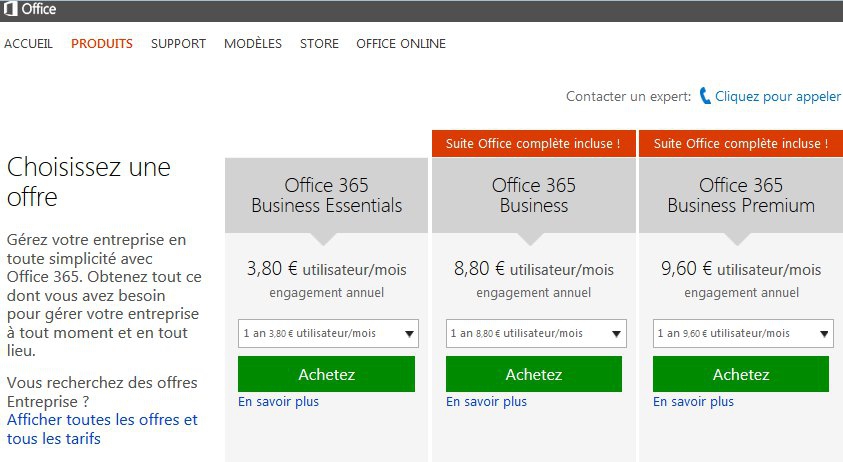
Task: Open 'En savoir plus' under Business Essentials
Action: click(x=278, y=402)
